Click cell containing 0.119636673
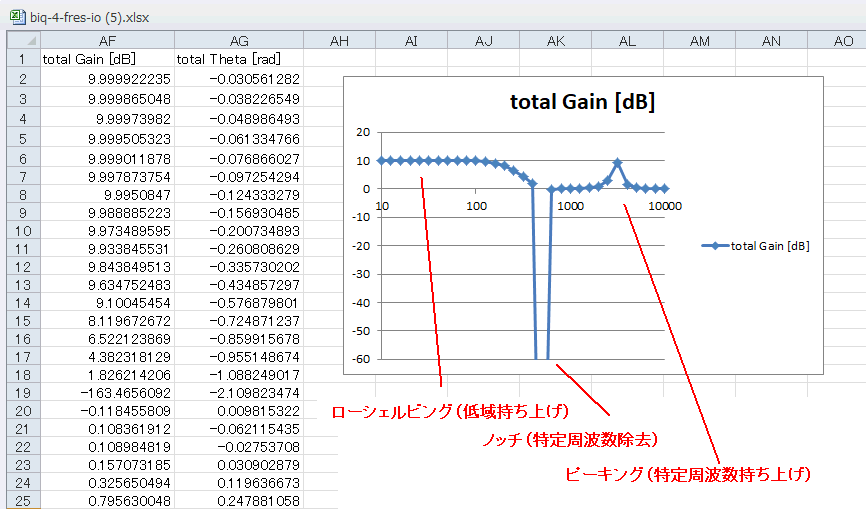Image resolution: width=866 pixels, height=509 pixels. click(x=239, y=483)
